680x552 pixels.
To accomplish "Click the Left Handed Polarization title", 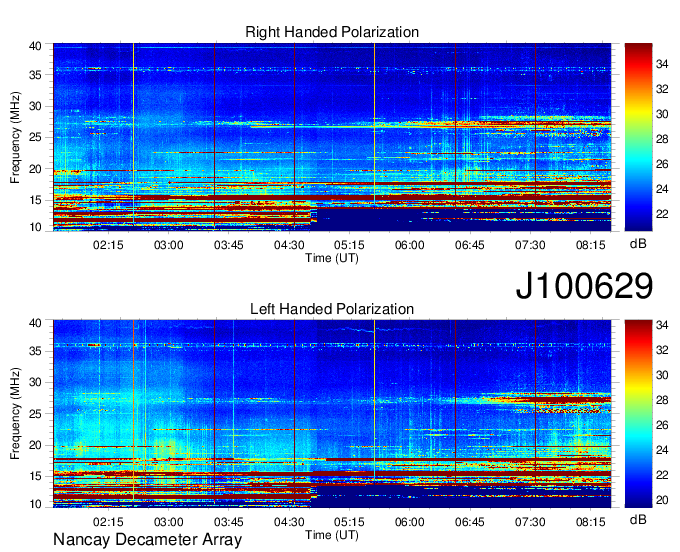I will point(332,309).
